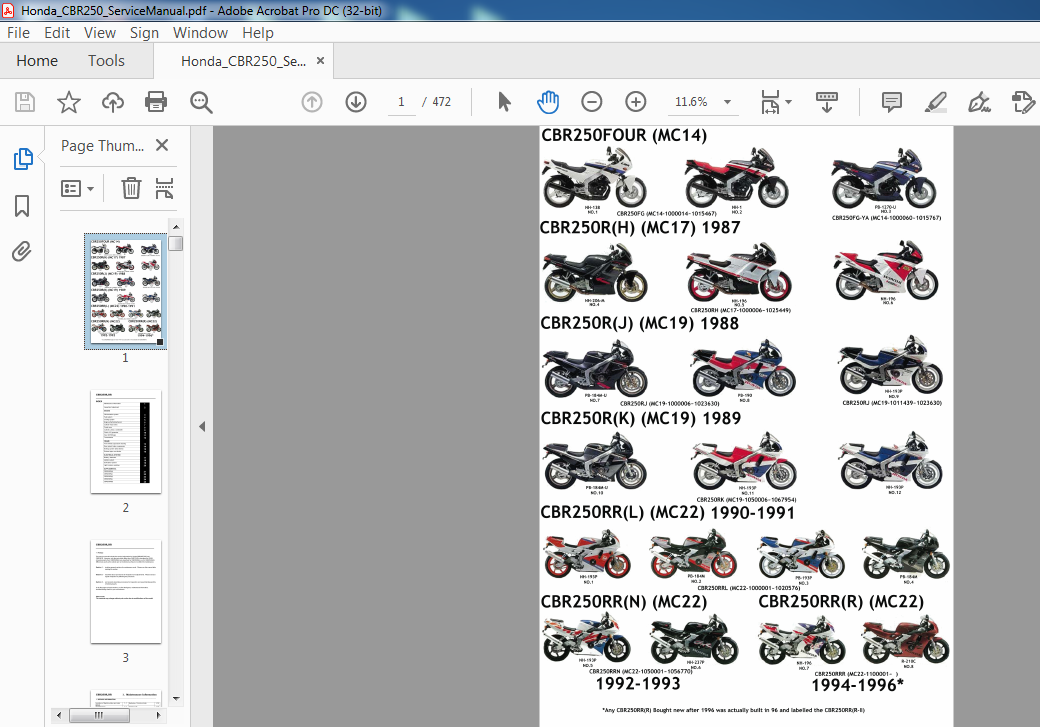Click the "CBR250R(J) (MC19) 1988" heading
The height and width of the screenshot is (727, 1040).
tap(639, 323)
